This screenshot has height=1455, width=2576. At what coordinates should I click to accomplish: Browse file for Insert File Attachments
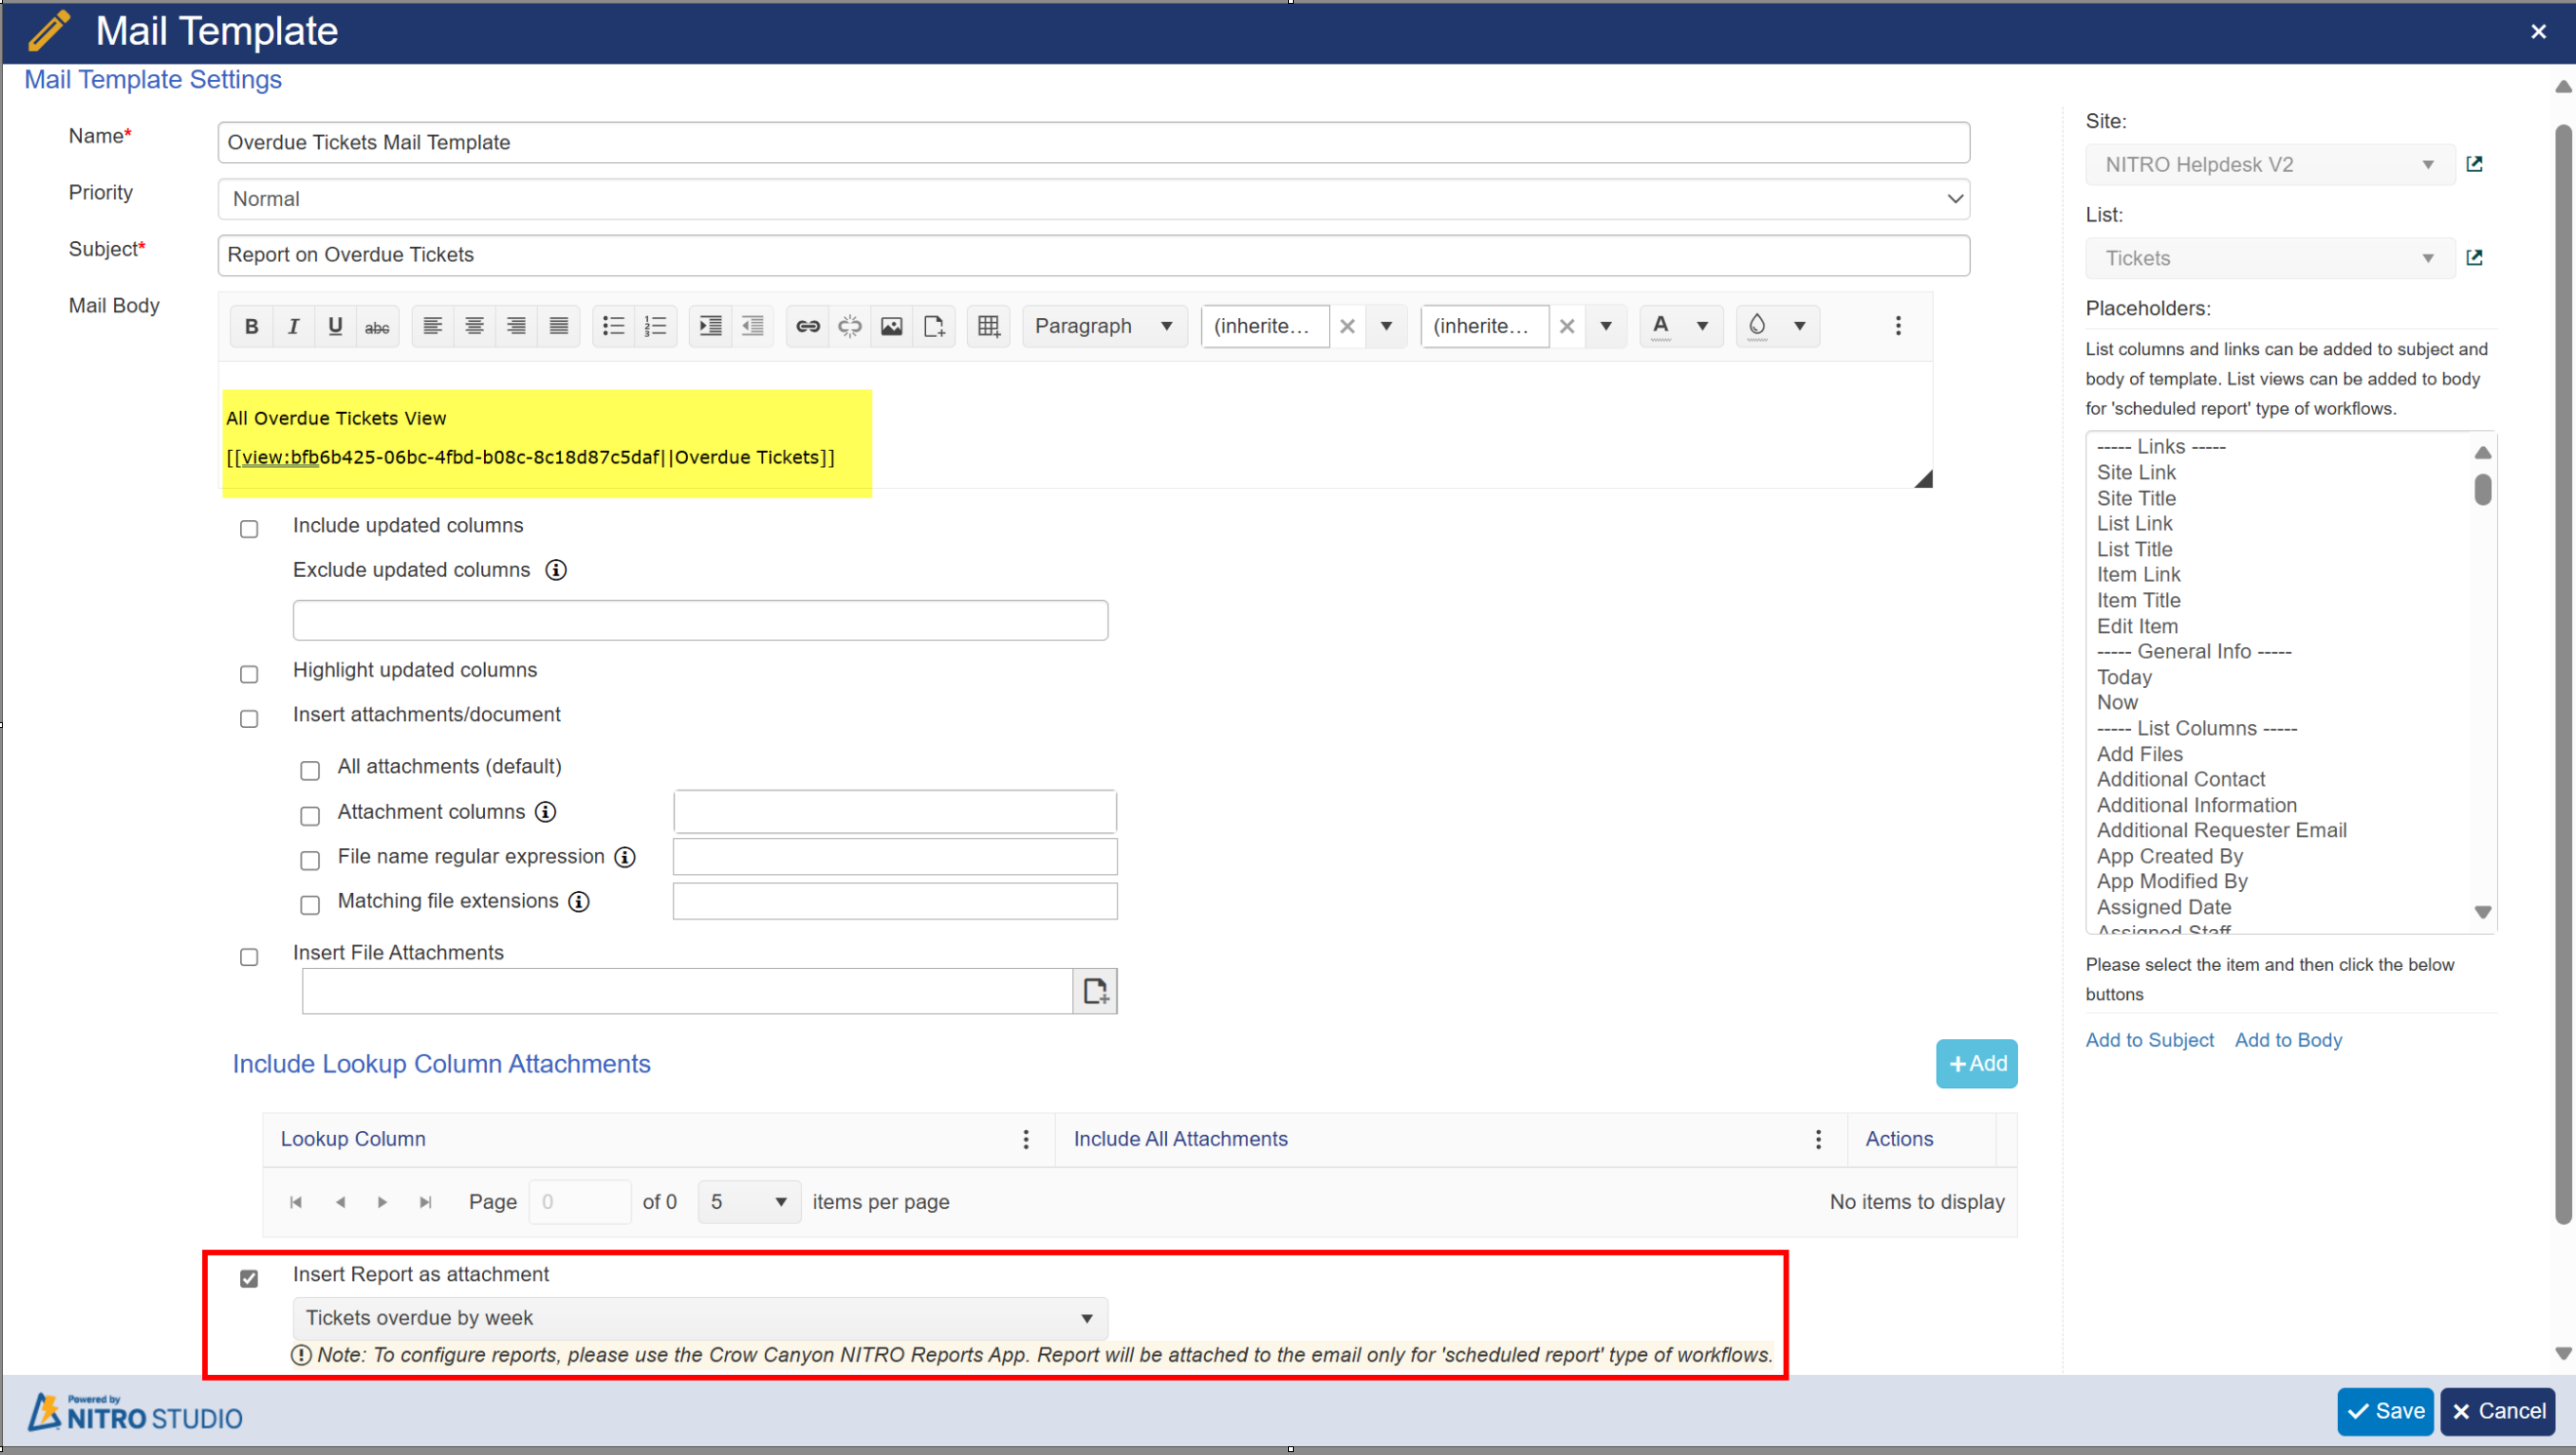(x=1095, y=991)
